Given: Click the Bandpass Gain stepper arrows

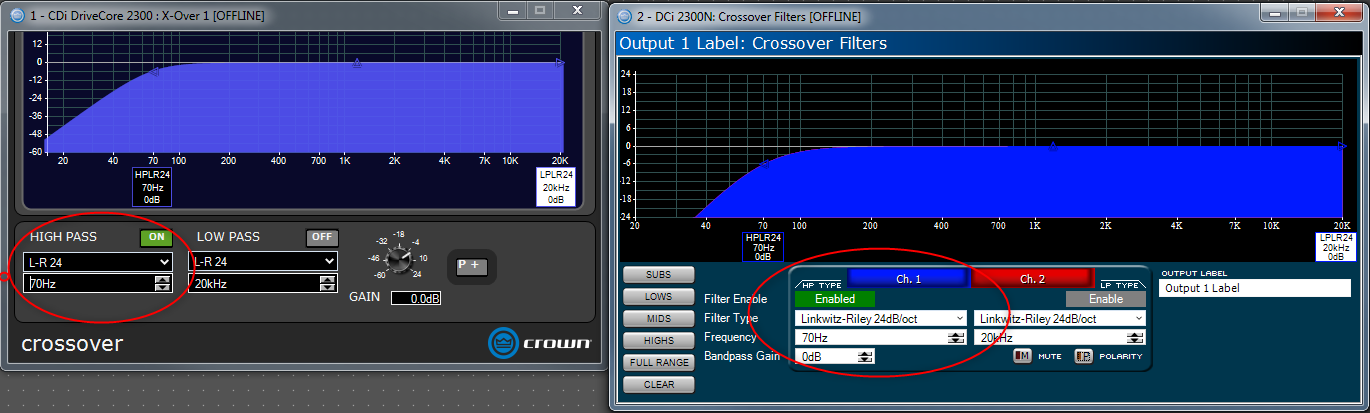Looking at the screenshot, I should 866,356.
